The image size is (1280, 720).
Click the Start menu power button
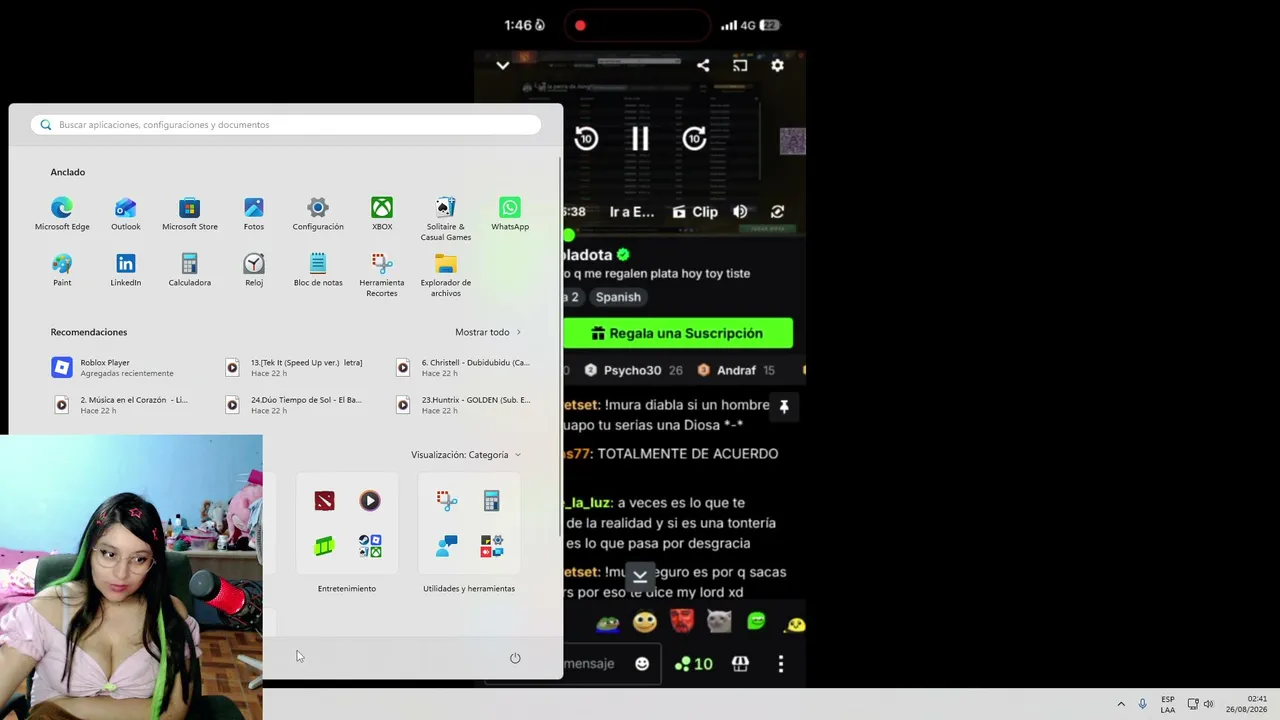(515, 658)
